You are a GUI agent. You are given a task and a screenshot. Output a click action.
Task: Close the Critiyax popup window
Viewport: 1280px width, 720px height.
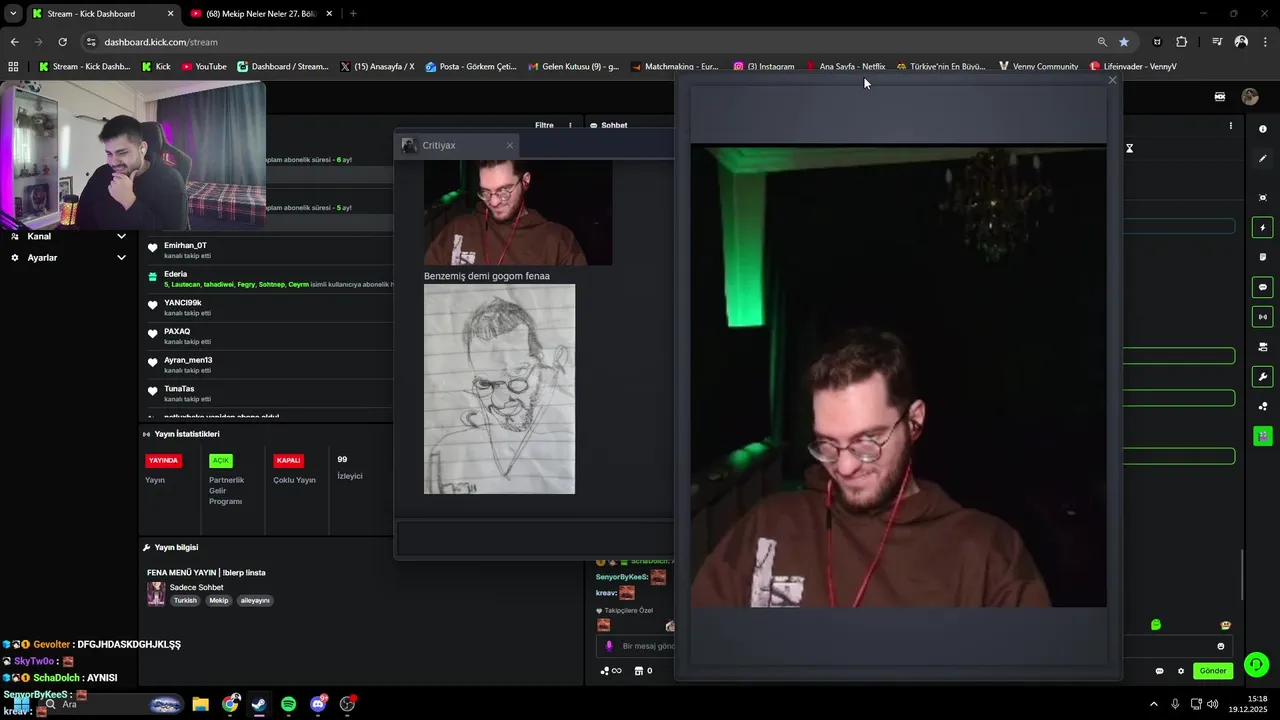click(x=509, y=145)
